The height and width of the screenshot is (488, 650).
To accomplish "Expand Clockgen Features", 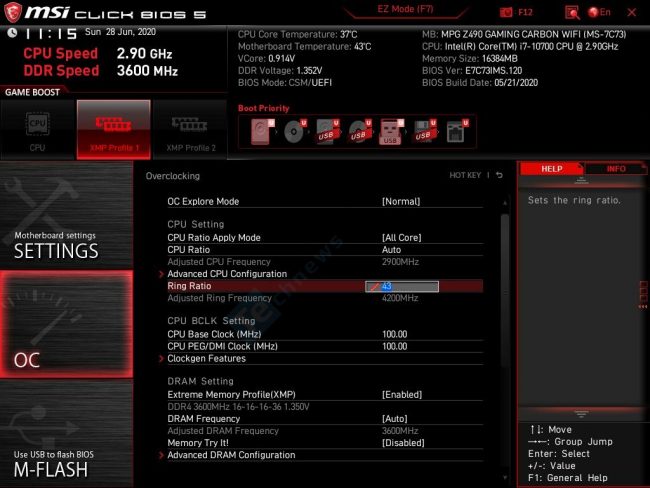I will (206, 358).
